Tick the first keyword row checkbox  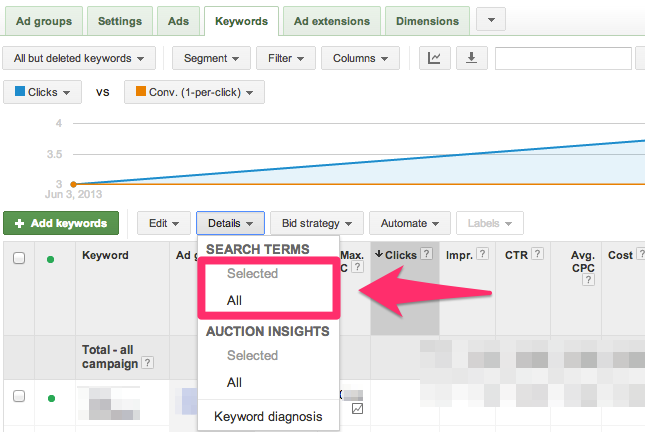click(x=19, y=396)
